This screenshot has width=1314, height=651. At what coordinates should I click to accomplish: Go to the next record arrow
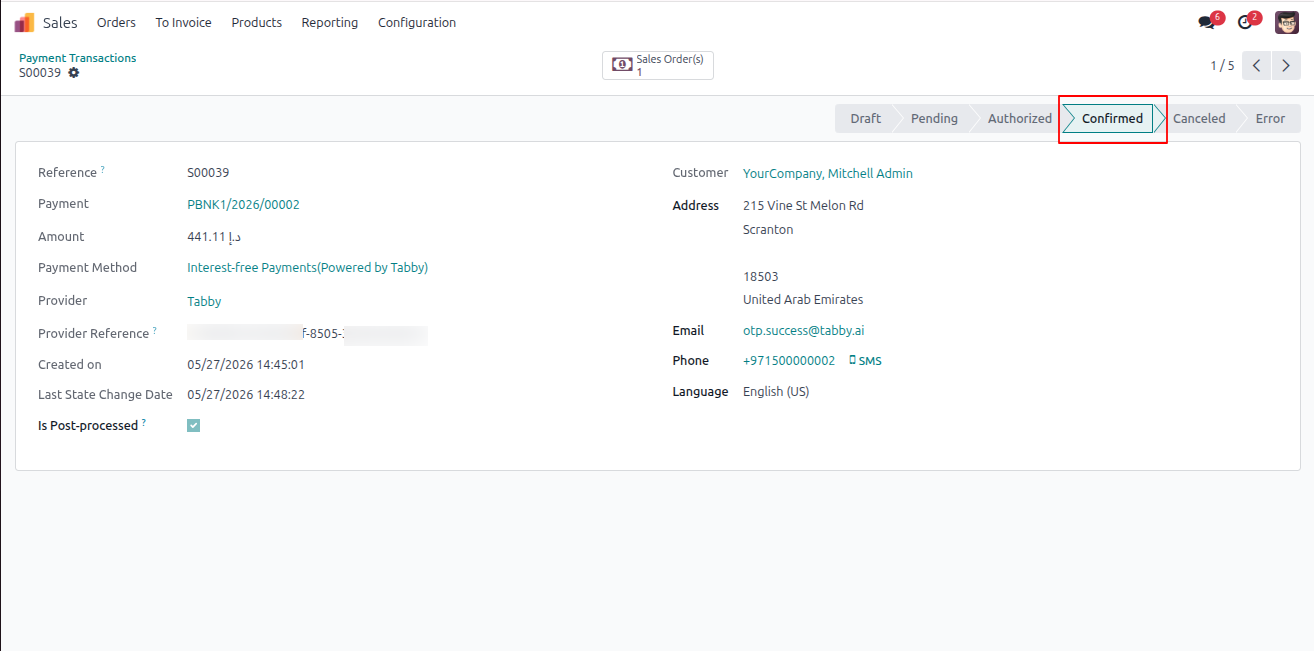[x=1286, y=65]
